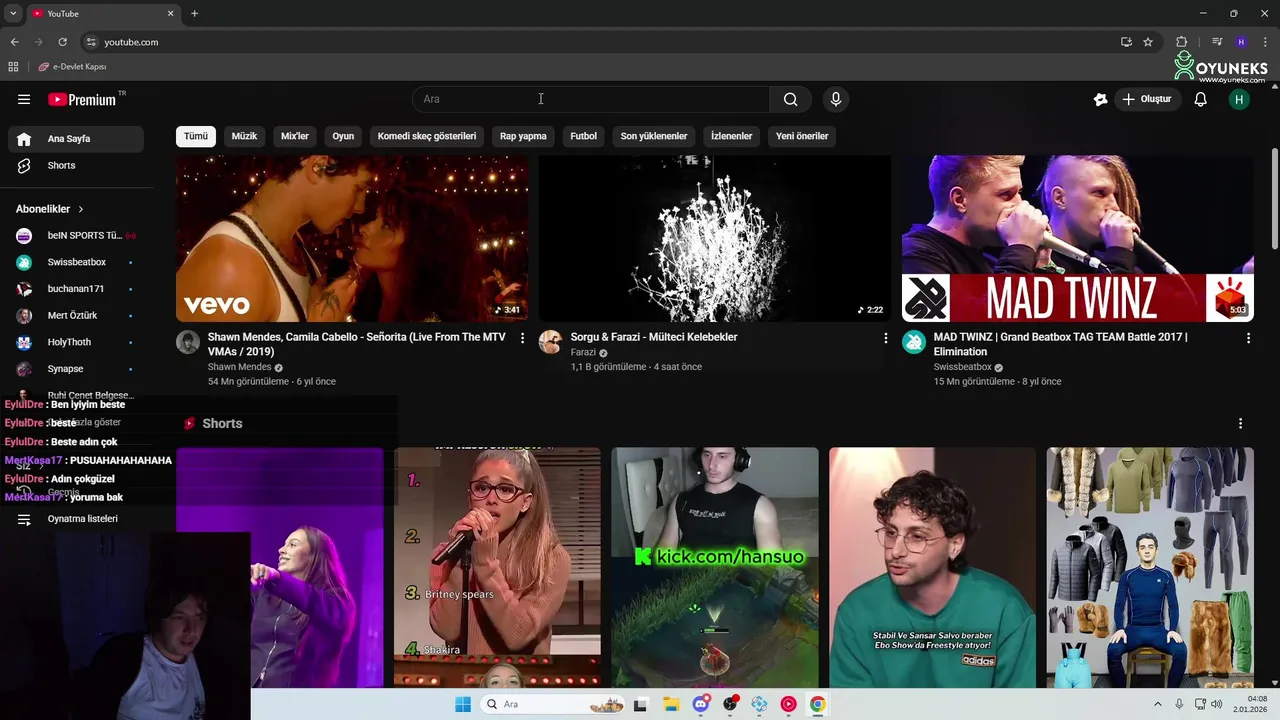The image size is (1280, 720).
Task: Open Windows Start button
Action: point(463,704)
